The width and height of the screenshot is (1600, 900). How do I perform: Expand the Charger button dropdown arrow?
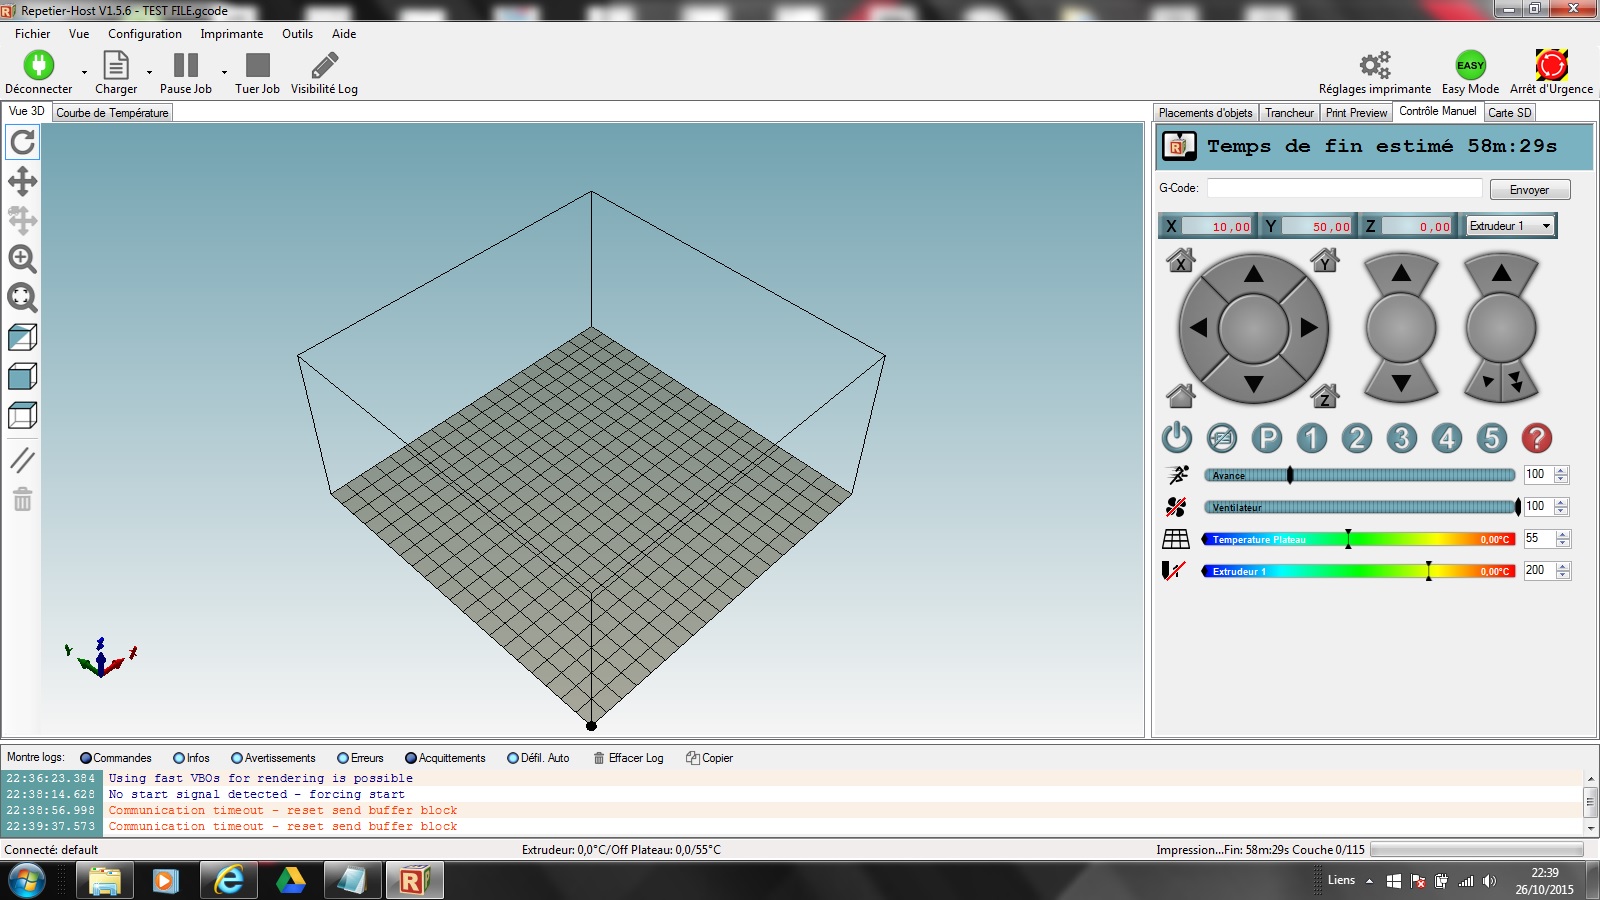pos(149,72)
